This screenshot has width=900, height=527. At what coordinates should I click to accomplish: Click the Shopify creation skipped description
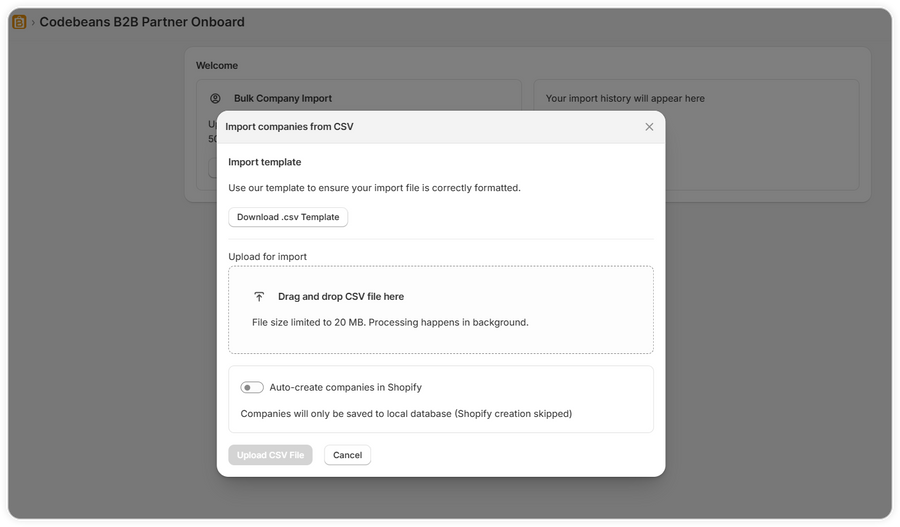[x=406, y=414]
